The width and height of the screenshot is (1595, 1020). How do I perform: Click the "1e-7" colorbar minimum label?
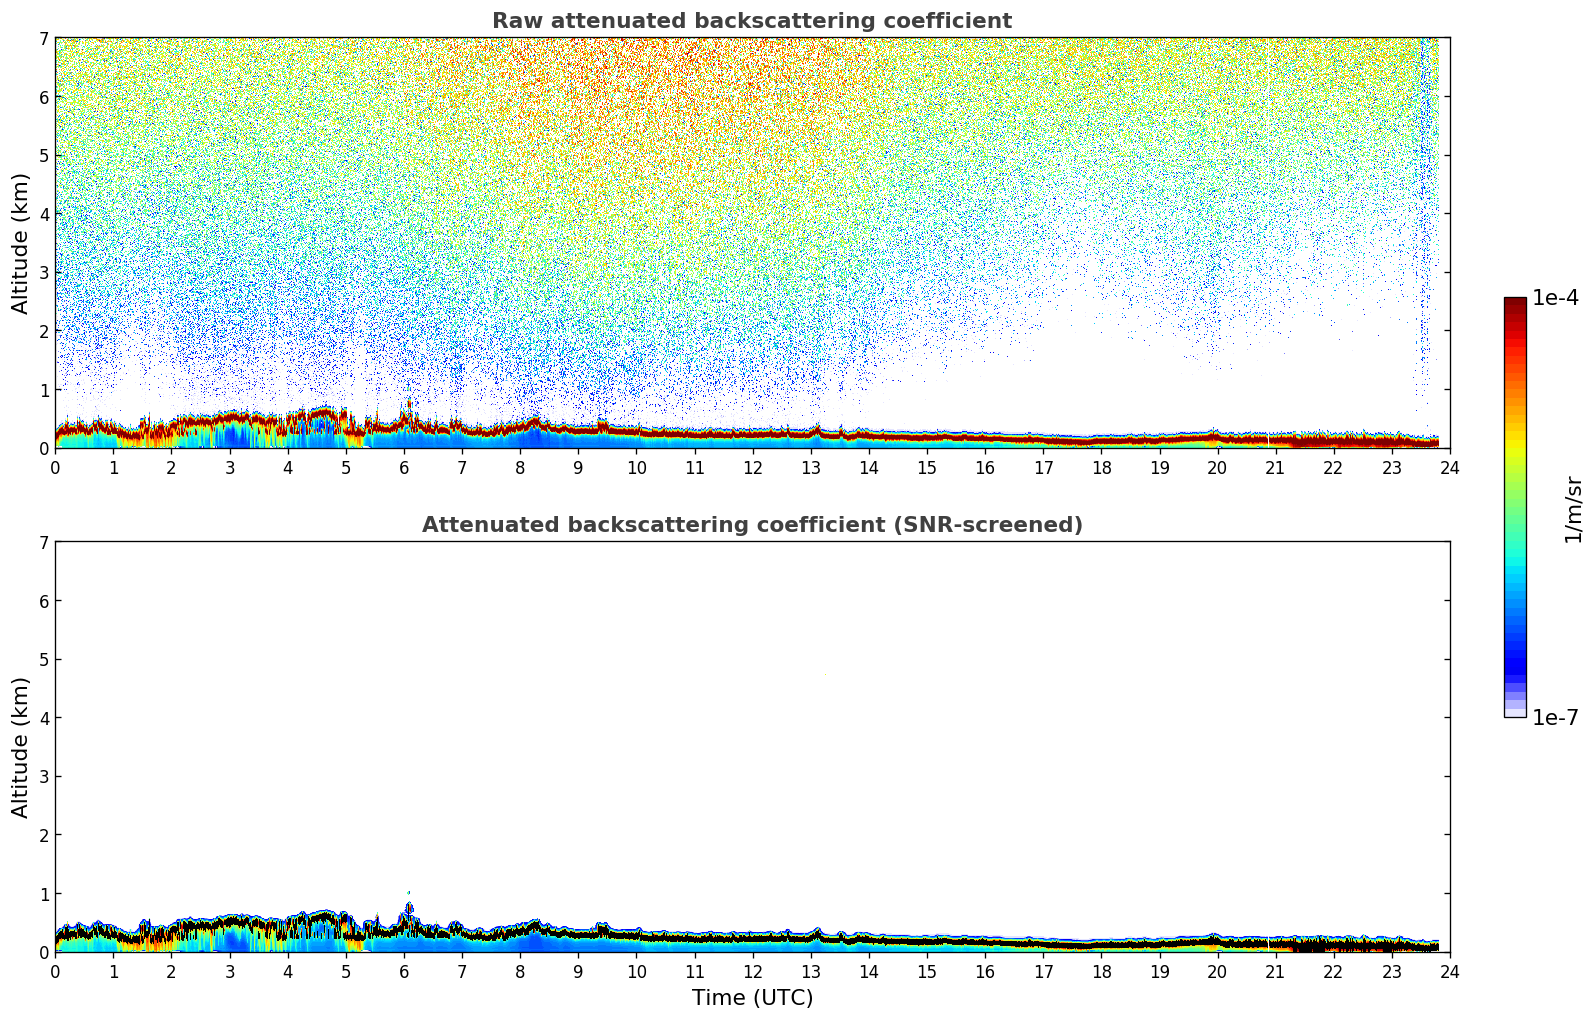[1555, 718]
